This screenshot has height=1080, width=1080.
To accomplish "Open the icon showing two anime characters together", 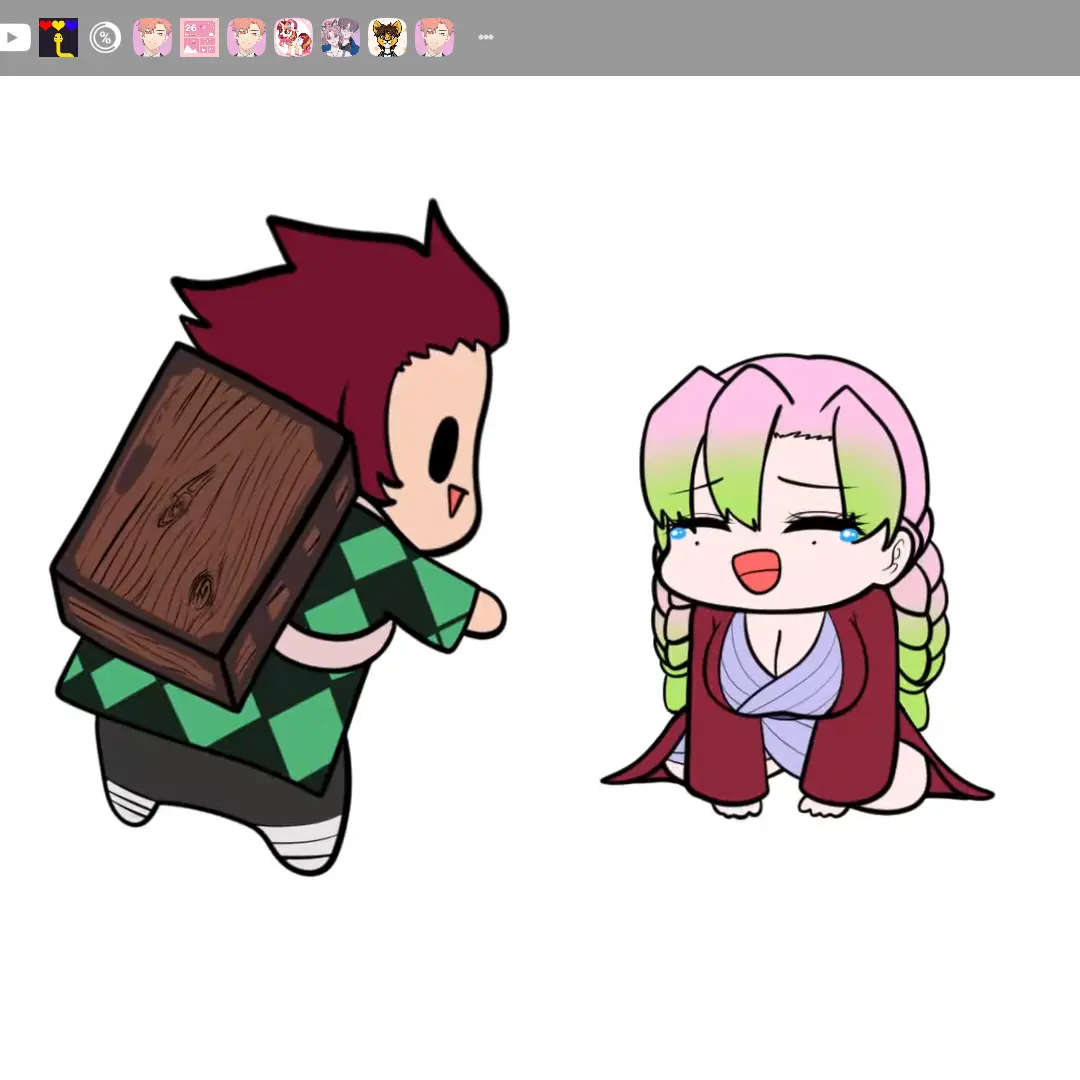I will 340,38.
